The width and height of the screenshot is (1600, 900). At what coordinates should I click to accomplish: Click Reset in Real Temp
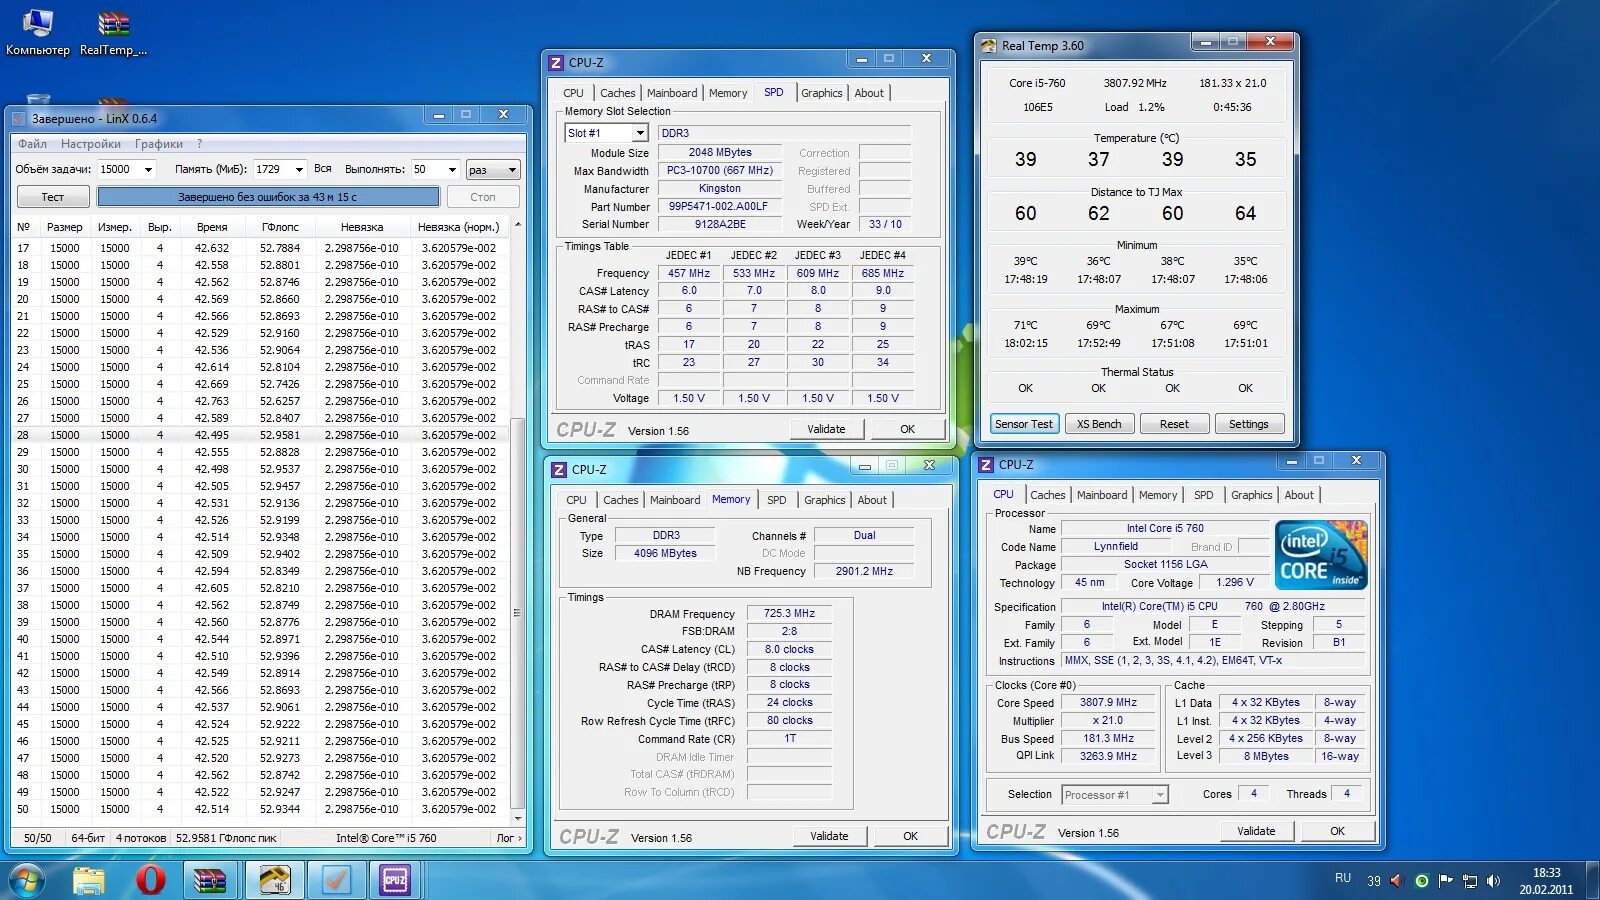point(1174,424)
